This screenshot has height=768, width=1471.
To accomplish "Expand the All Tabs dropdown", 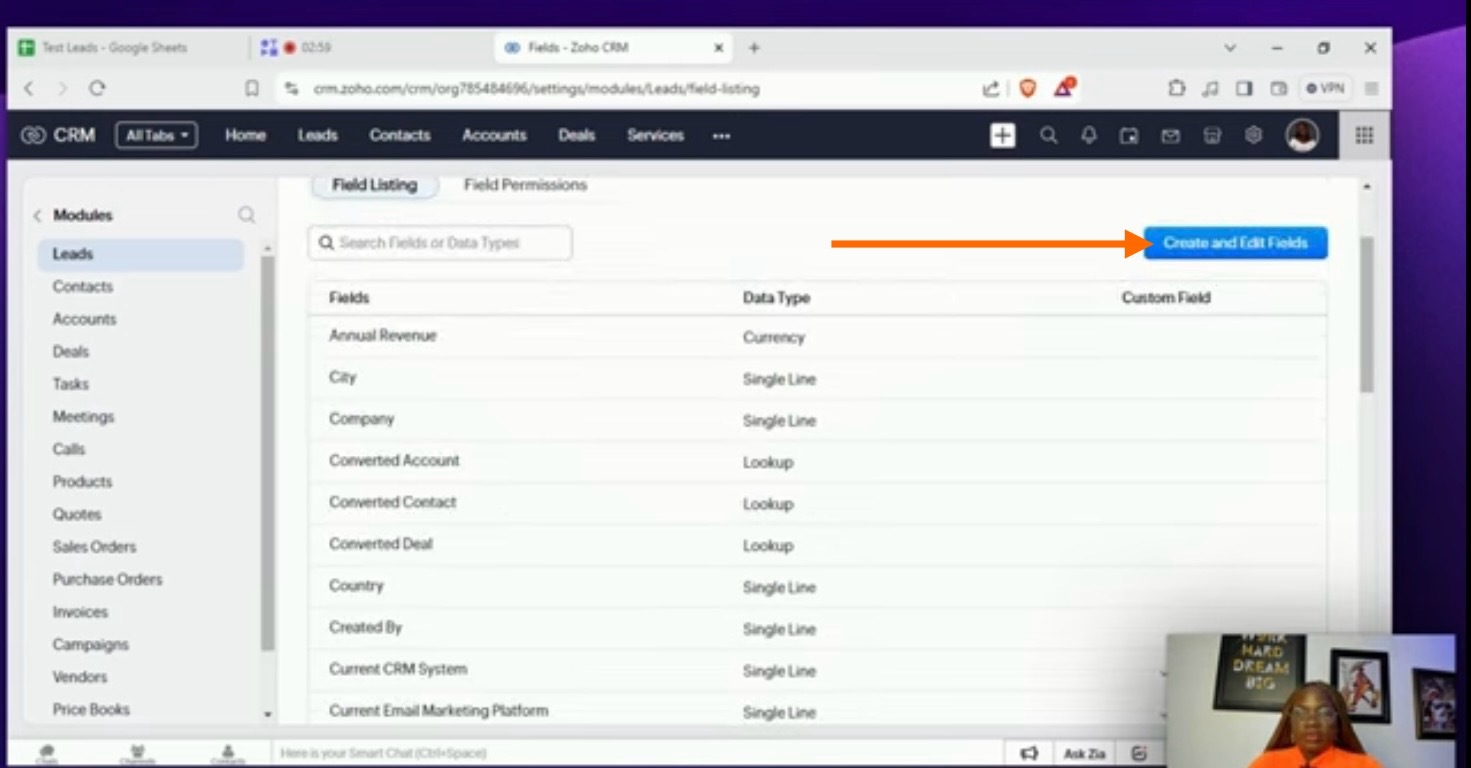I will [x=156, y=136].
